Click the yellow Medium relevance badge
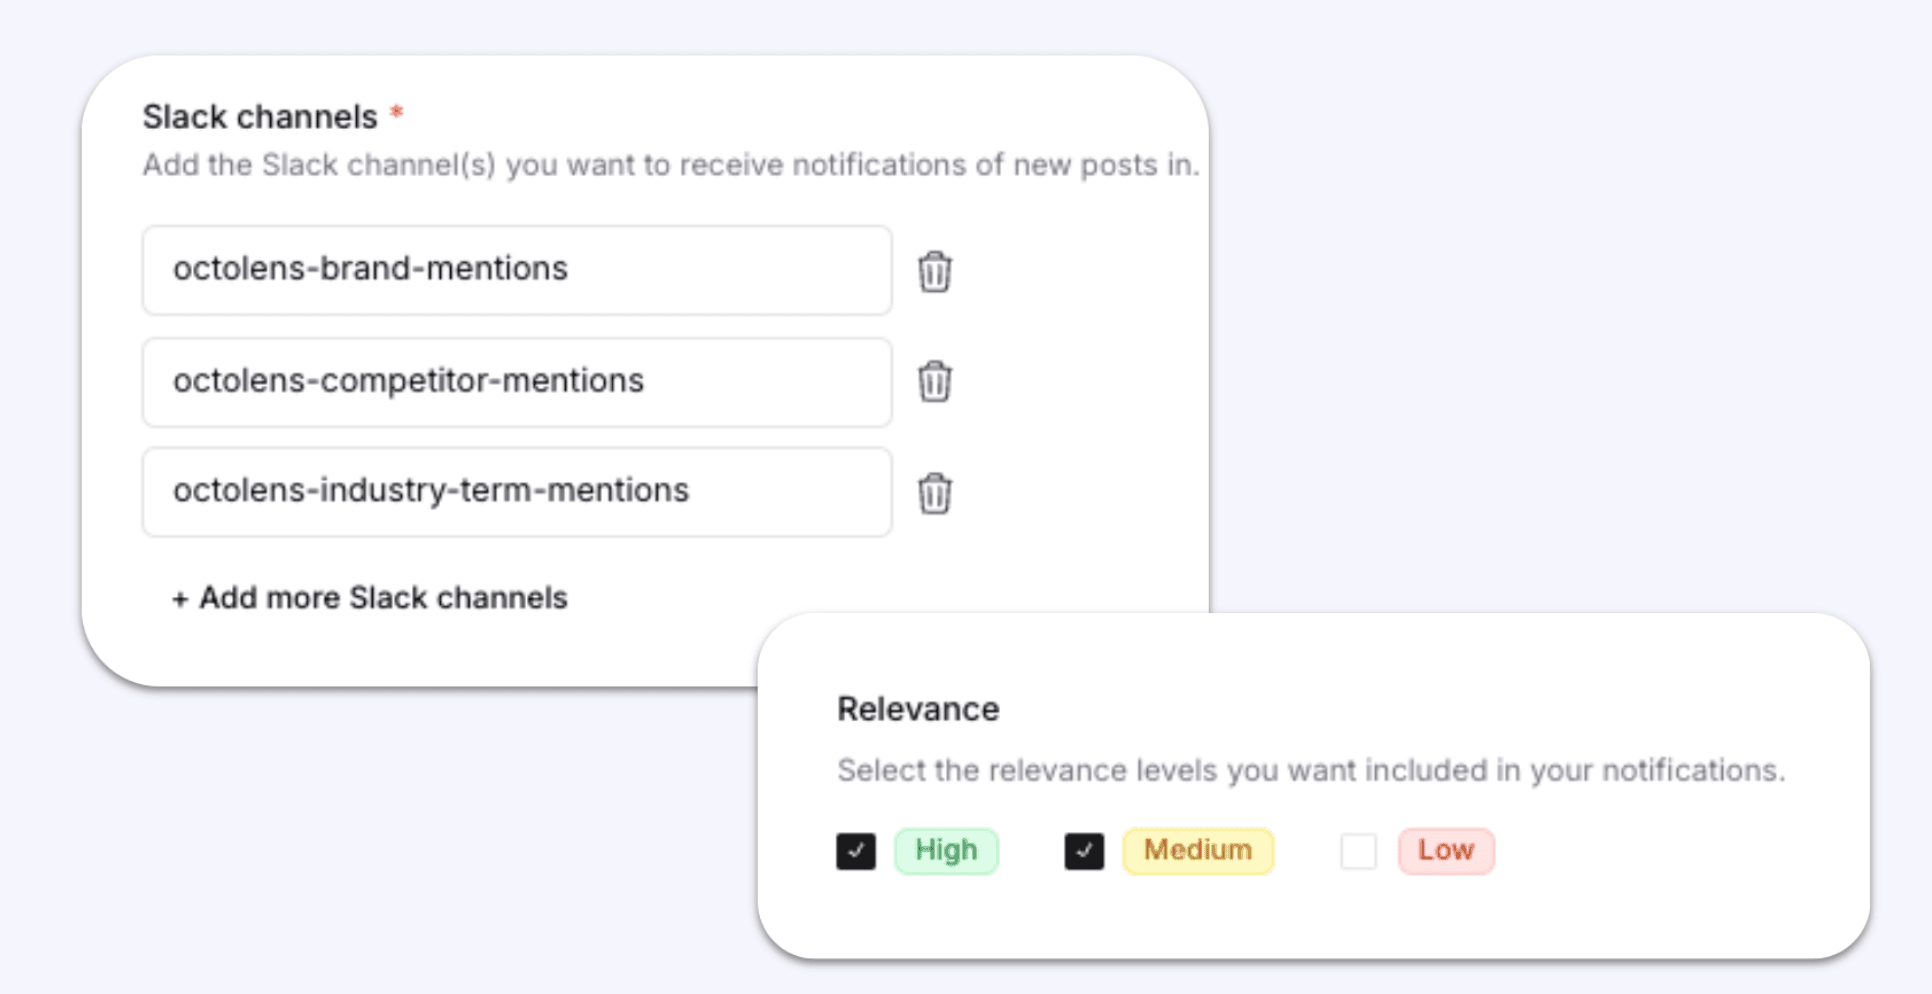Image resolution: width=1932 pixels, height=994 pixels. [1197, 851]
